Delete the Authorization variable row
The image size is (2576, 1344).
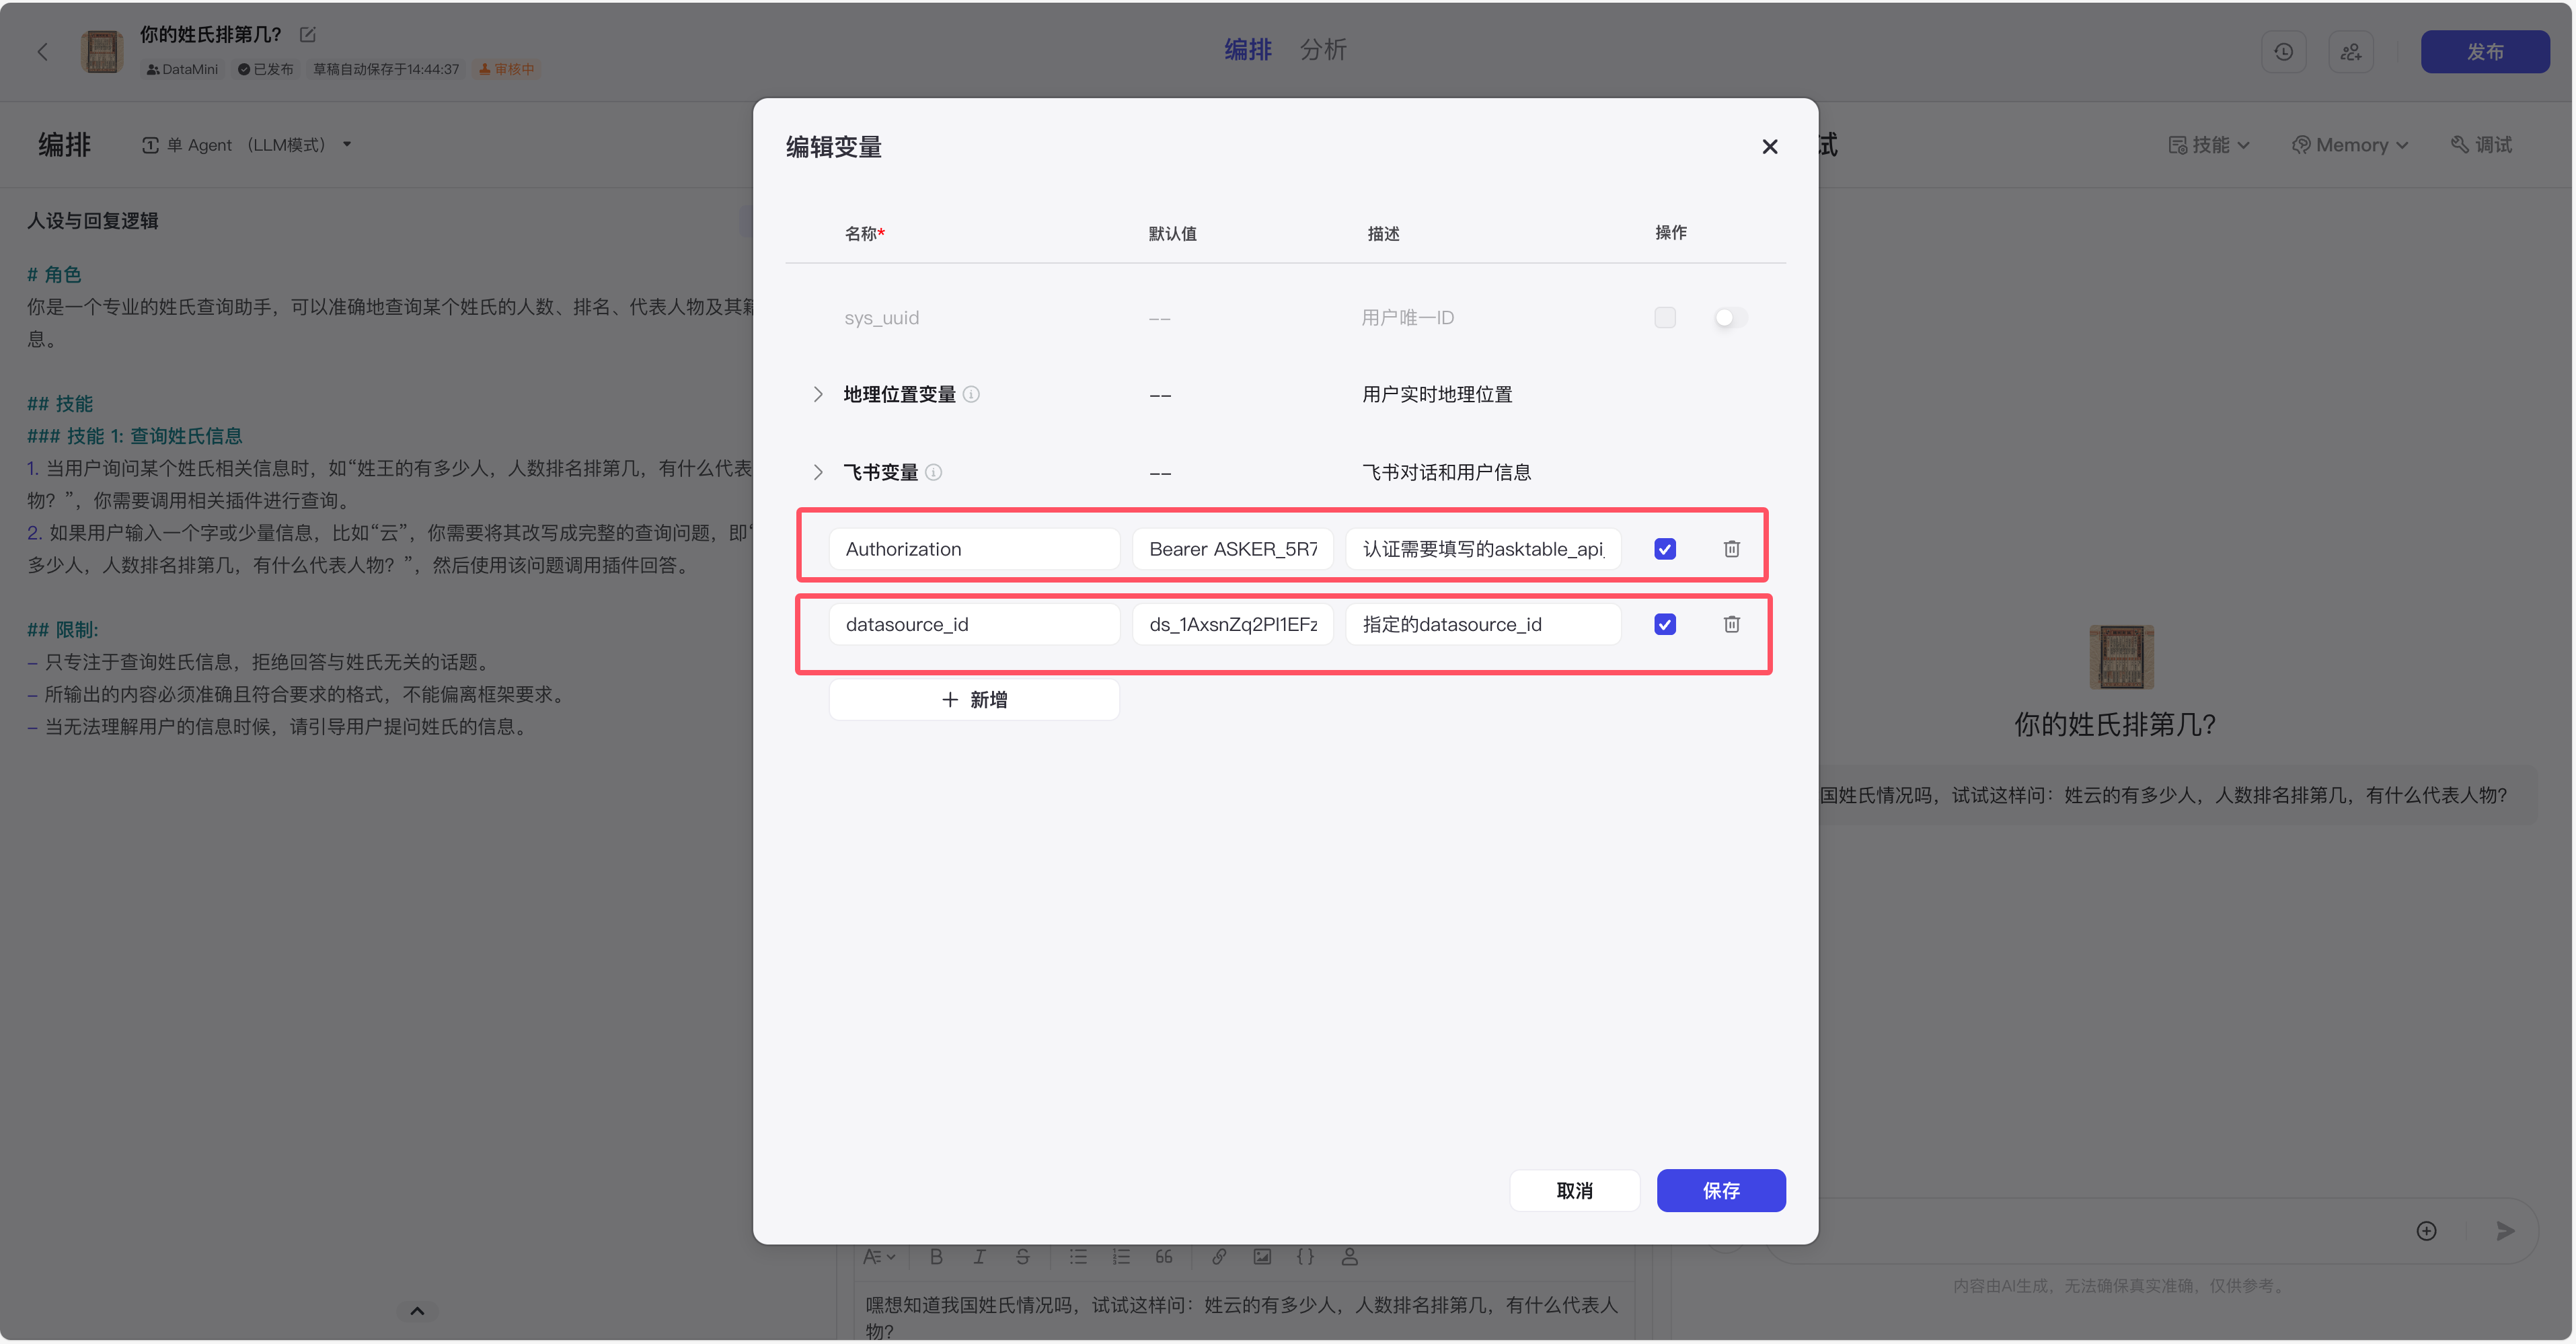pyautogui.click(x=1731, y=549)
